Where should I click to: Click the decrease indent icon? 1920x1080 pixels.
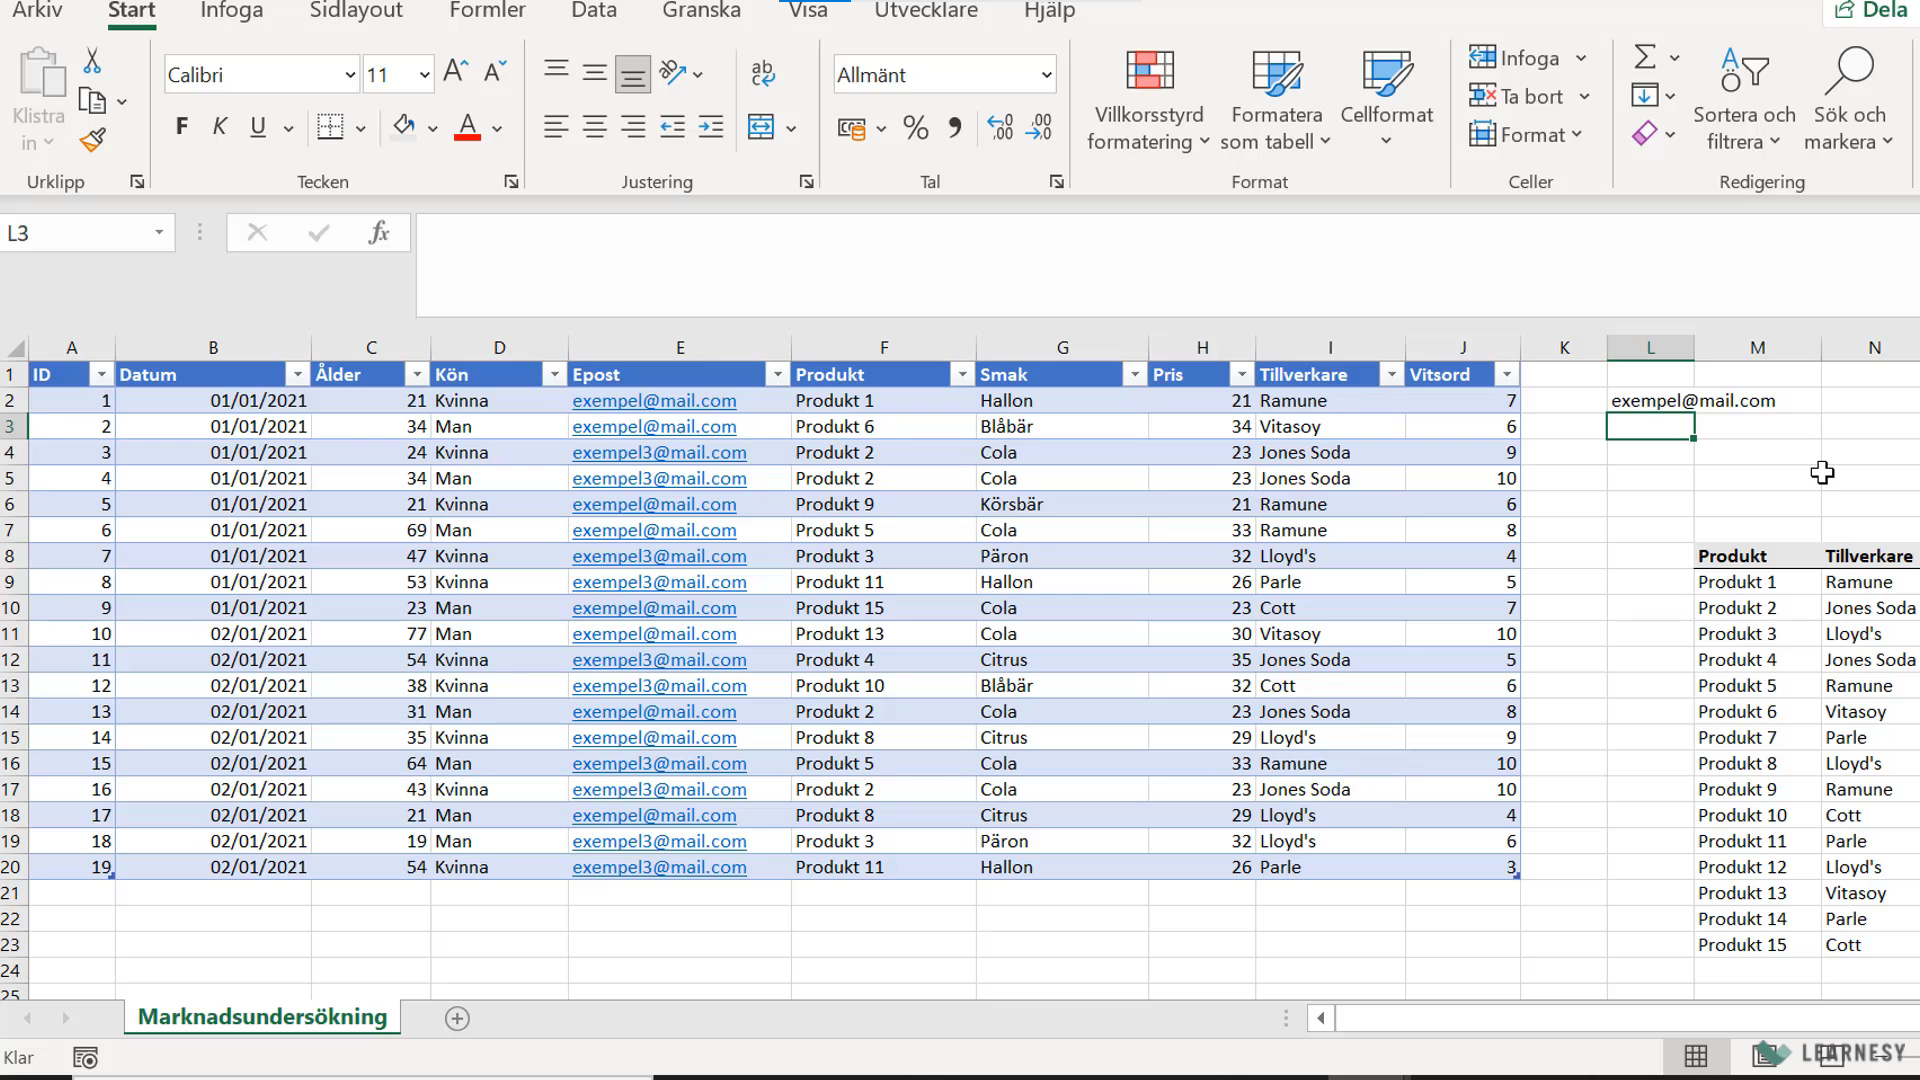(x=672, y=127)
